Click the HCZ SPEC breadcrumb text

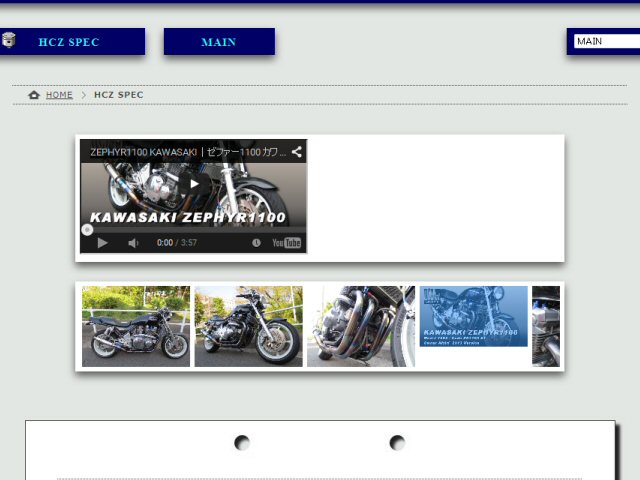point(119,95)
